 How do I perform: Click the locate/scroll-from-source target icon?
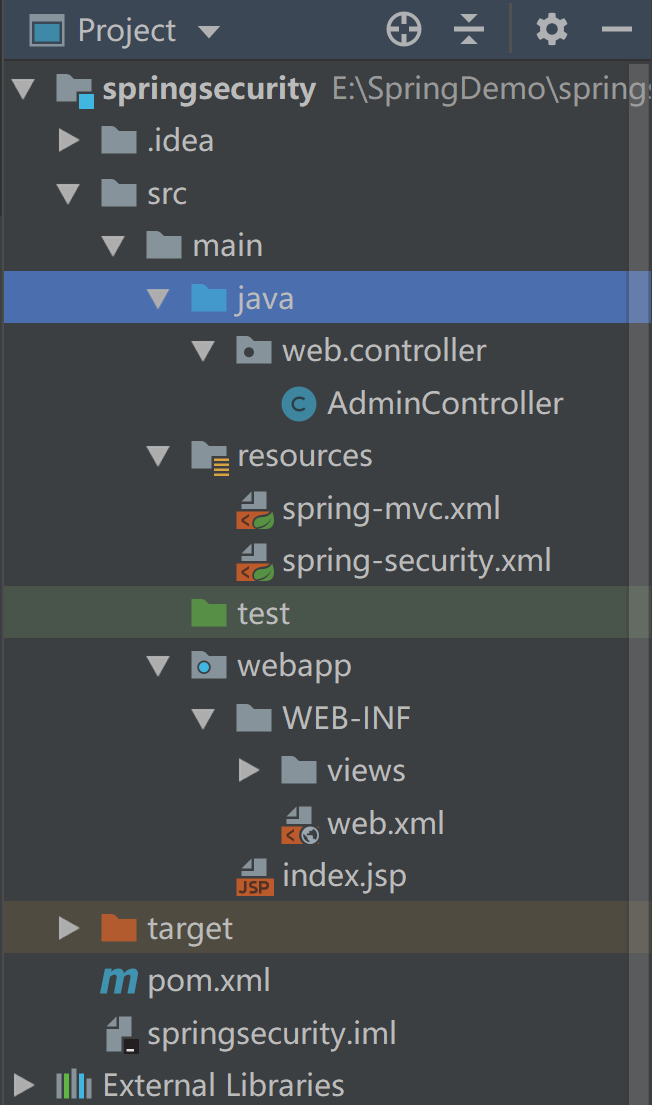(x=404, y=30)
